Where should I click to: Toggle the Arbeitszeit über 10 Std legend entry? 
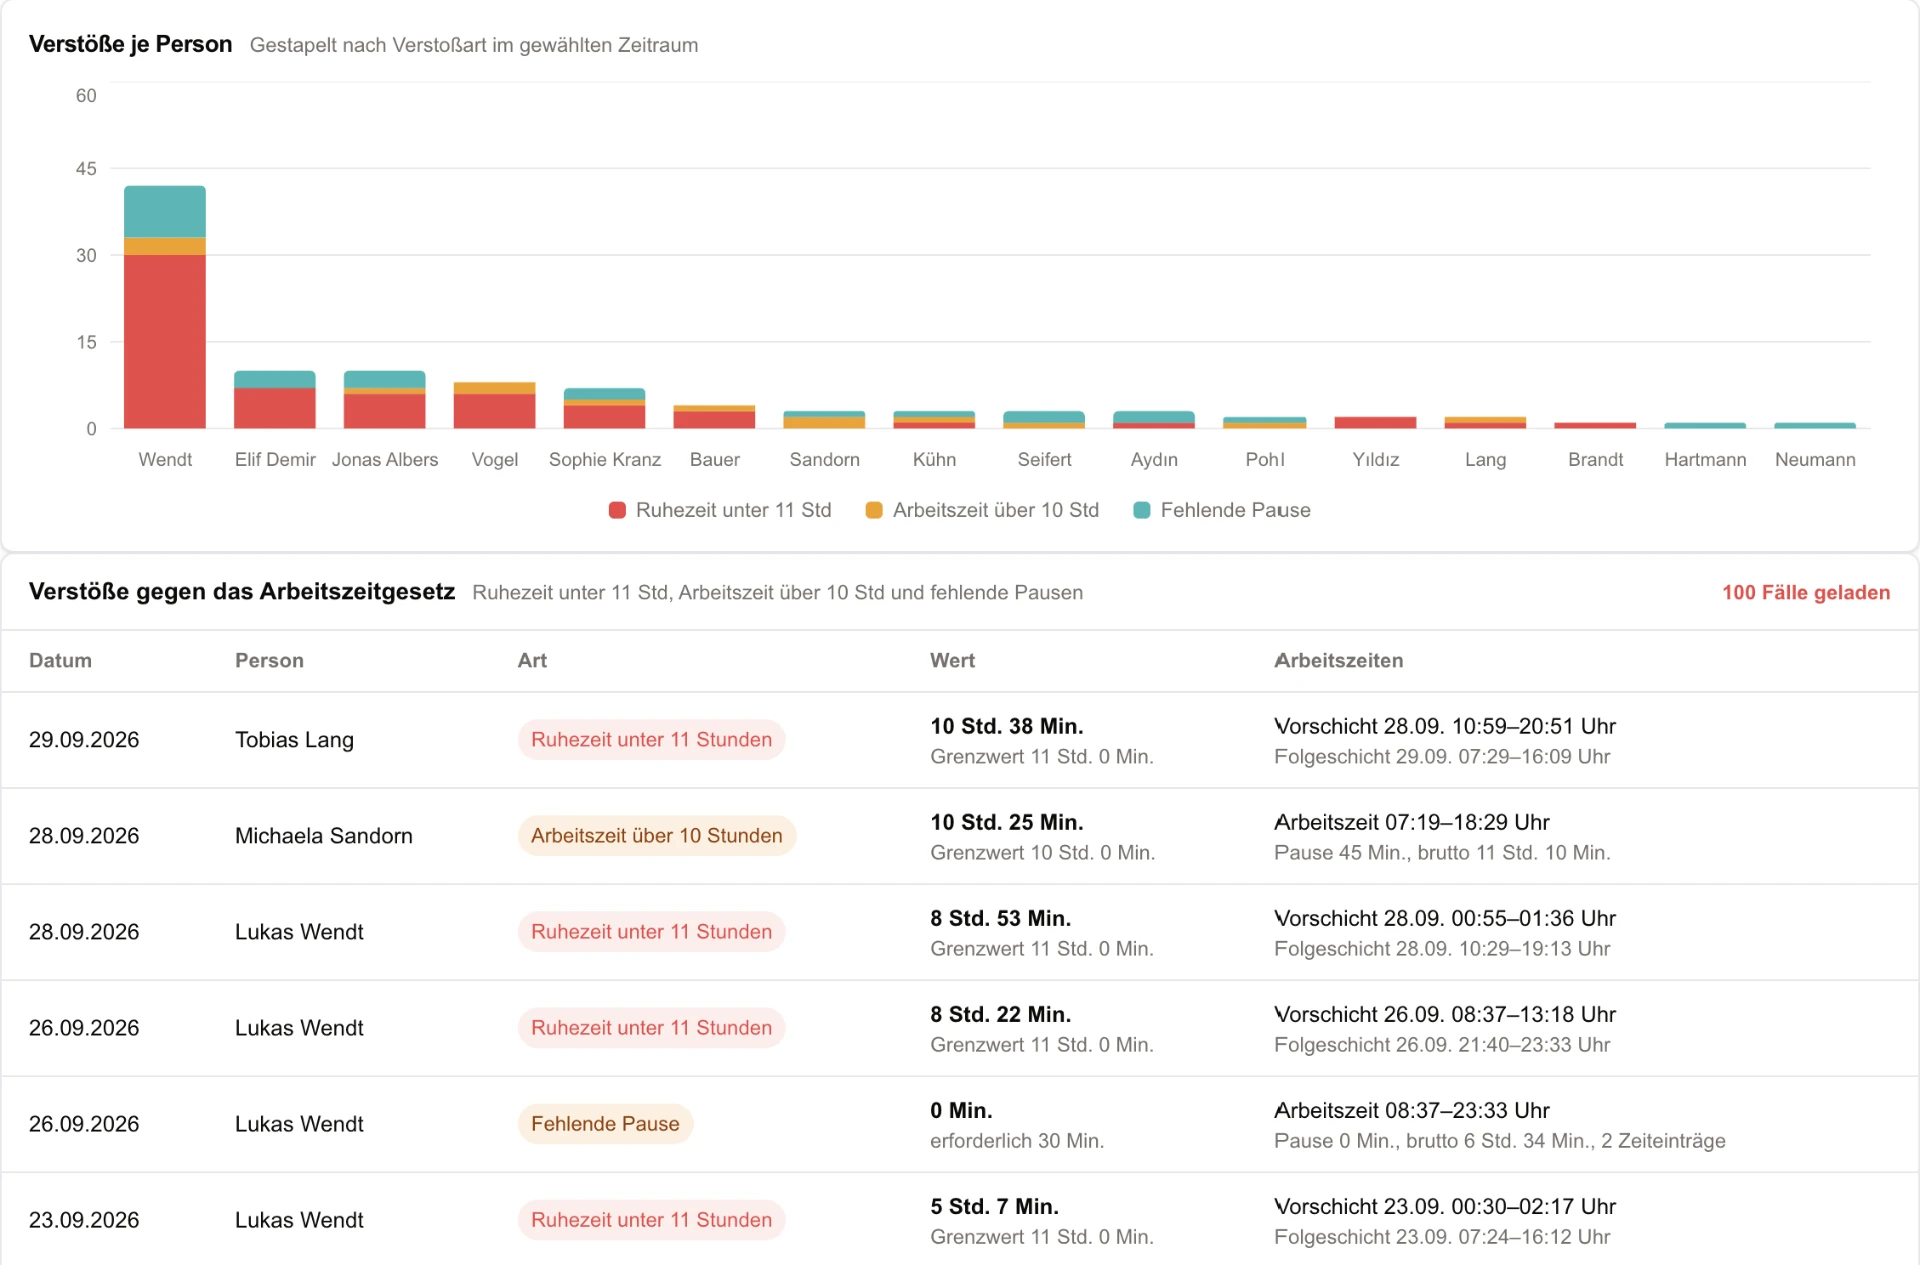tap(982, 510)
